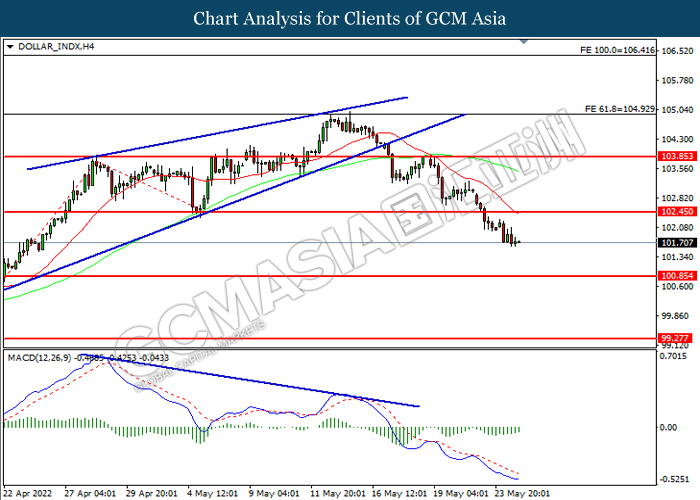Click the 9 May 04:01 time label
The width and height of the screenshot is (700, 500).
274,494
